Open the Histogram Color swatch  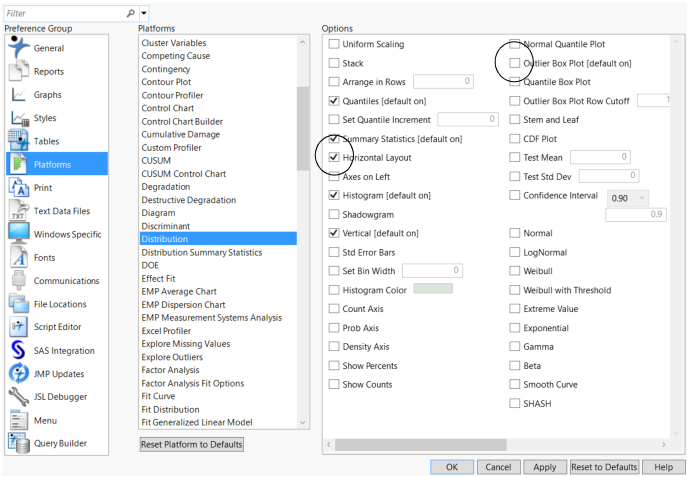click(x=433, y=289)
